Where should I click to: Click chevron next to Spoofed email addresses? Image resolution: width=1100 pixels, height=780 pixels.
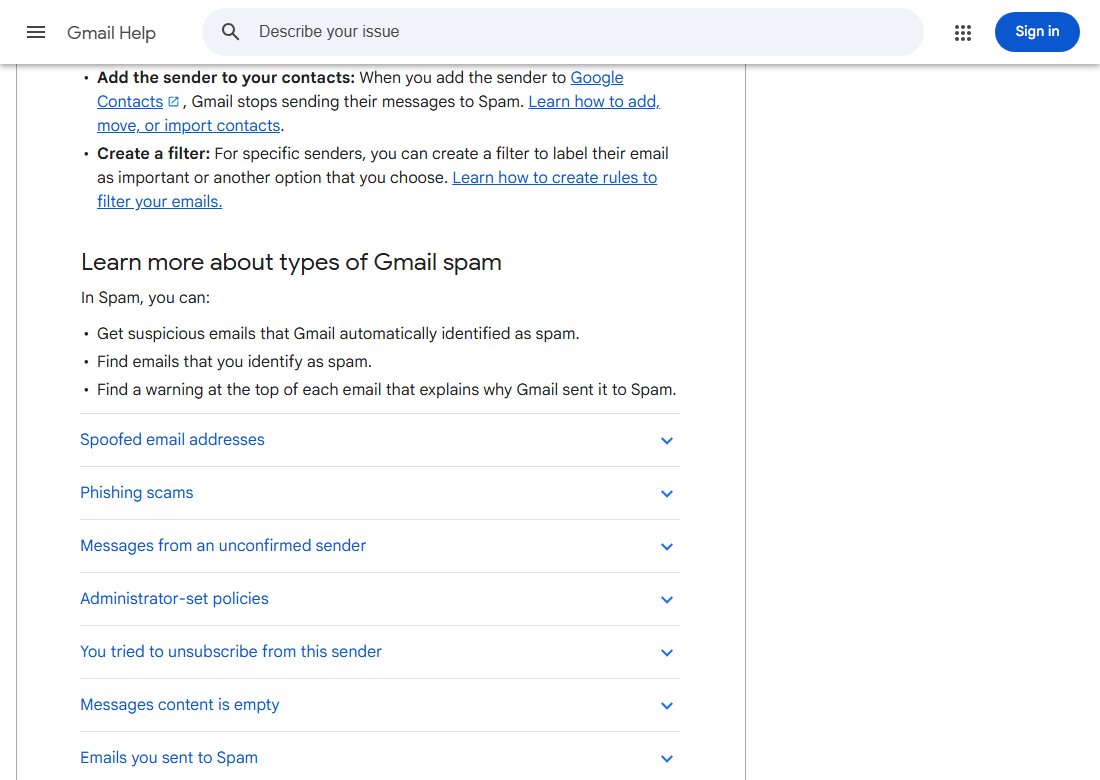(666, 441)
